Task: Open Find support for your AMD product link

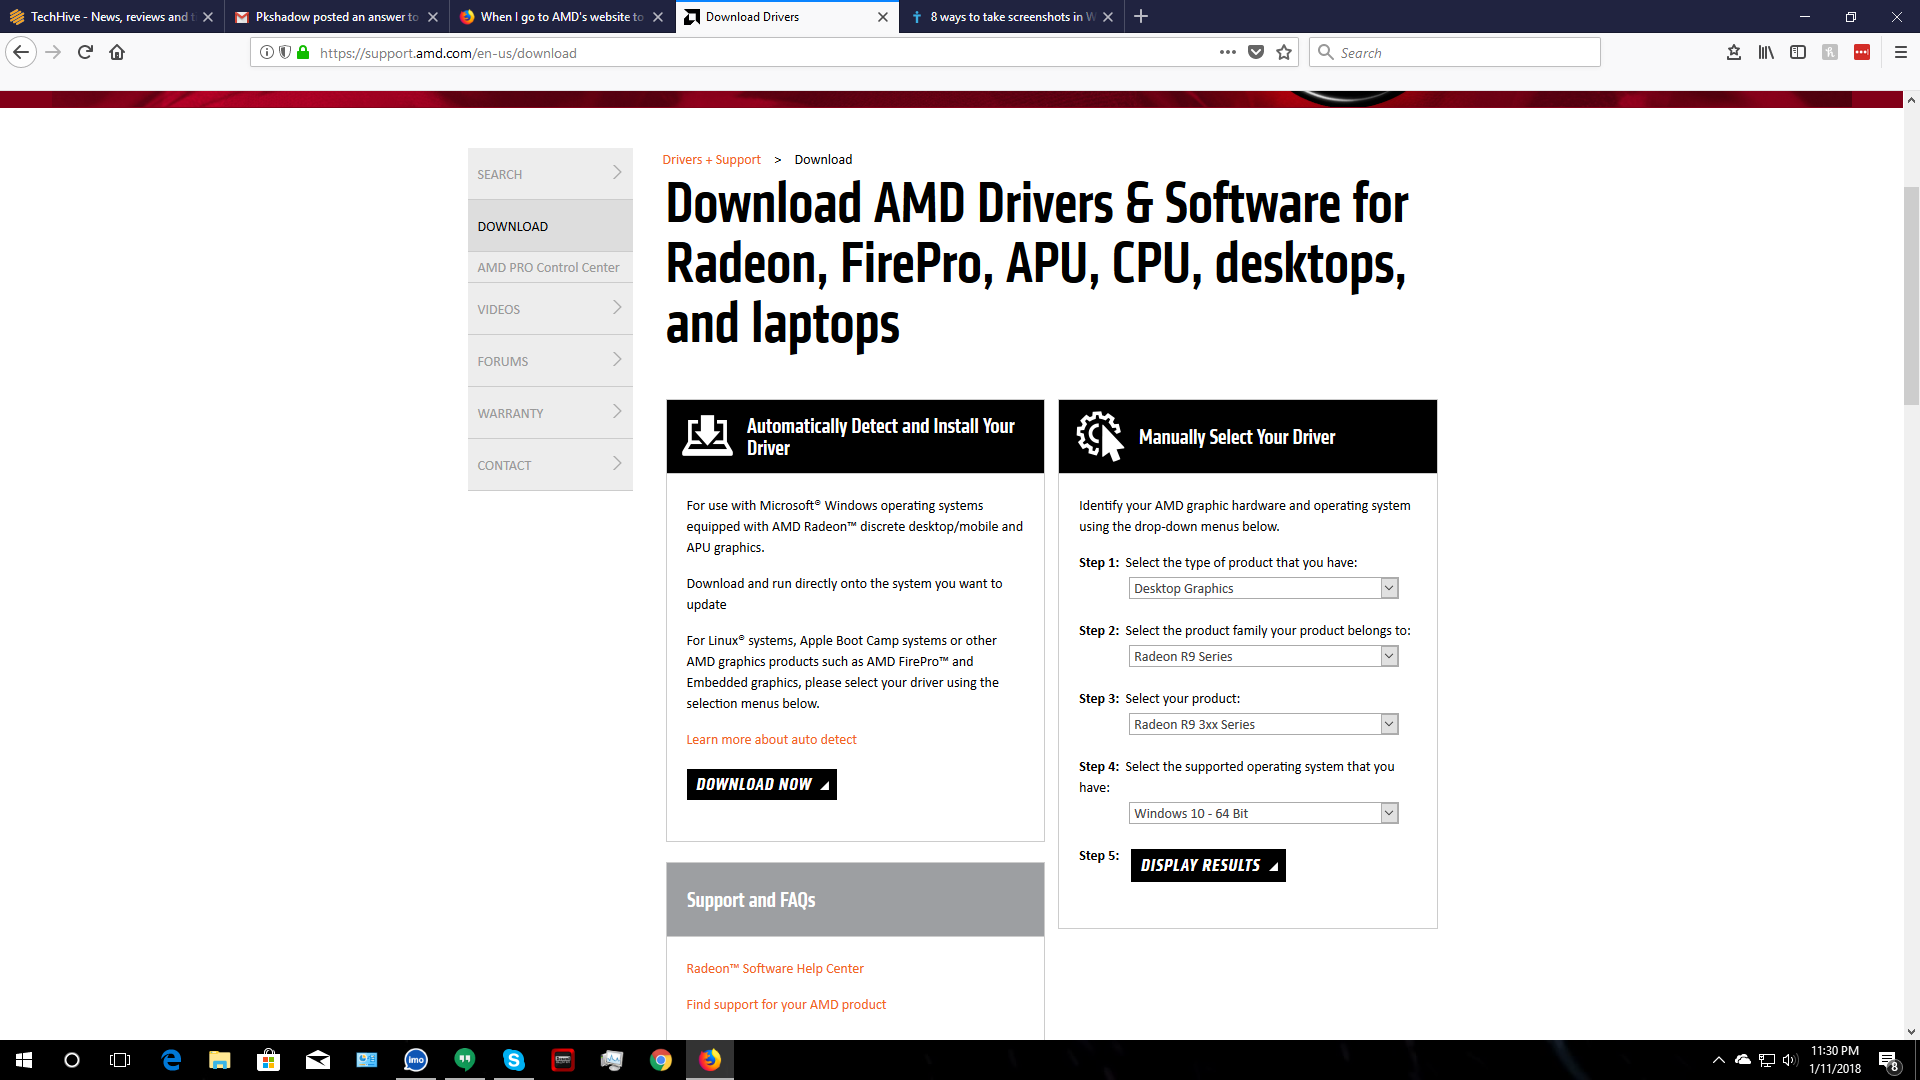Action: click(786, 1004)
